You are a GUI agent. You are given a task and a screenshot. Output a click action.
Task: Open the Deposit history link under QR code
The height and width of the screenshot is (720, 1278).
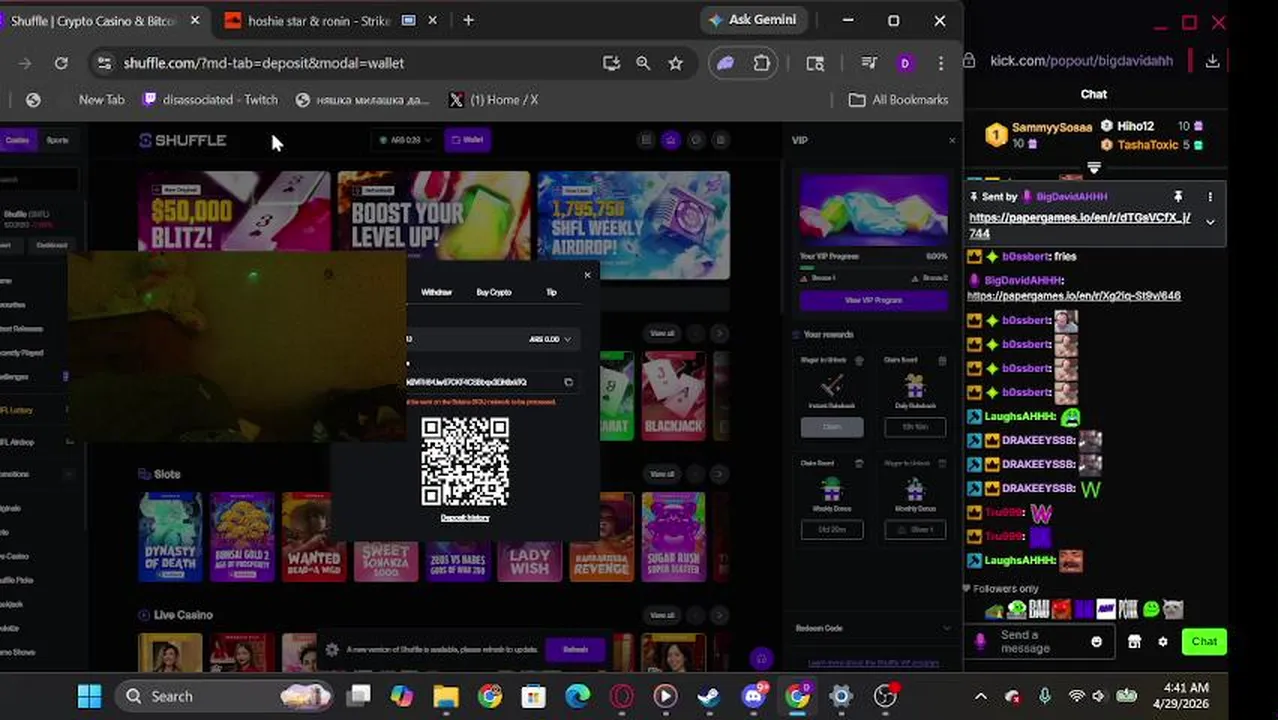click(465, 518)
